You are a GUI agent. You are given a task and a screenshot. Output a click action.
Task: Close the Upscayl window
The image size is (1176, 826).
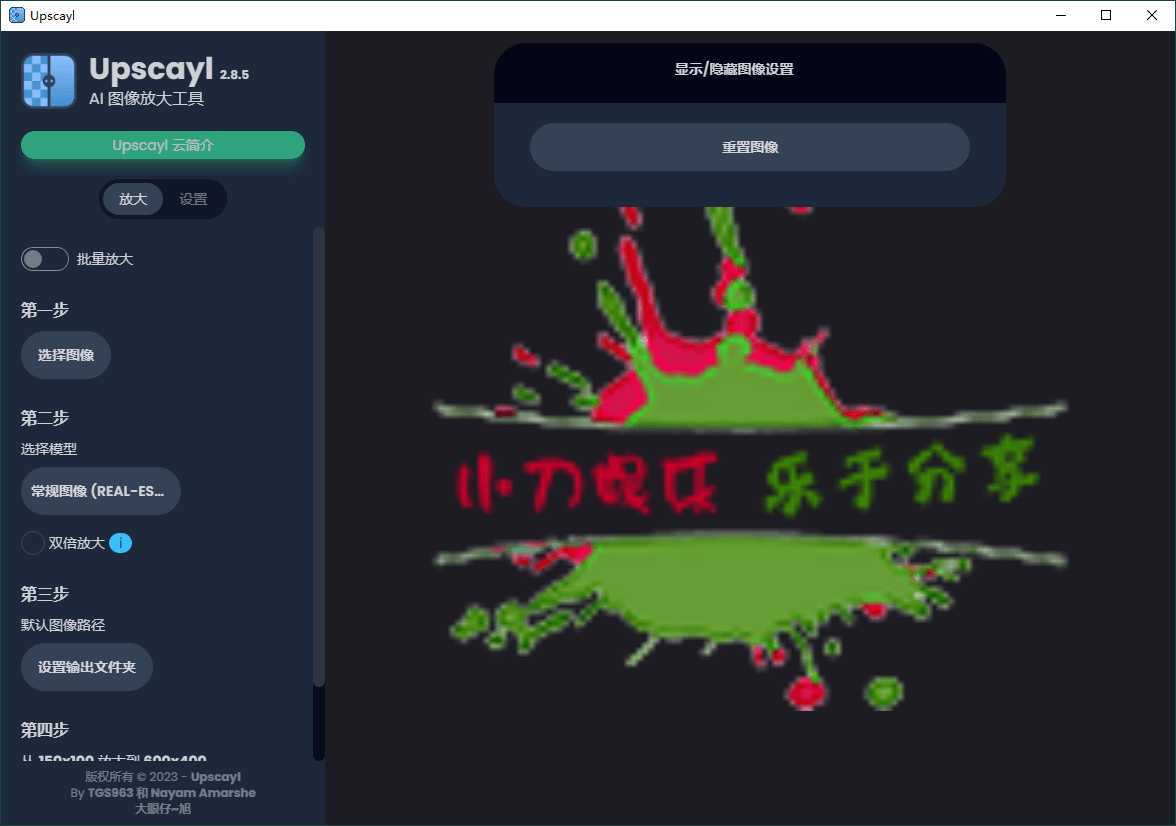point(1152,15)
